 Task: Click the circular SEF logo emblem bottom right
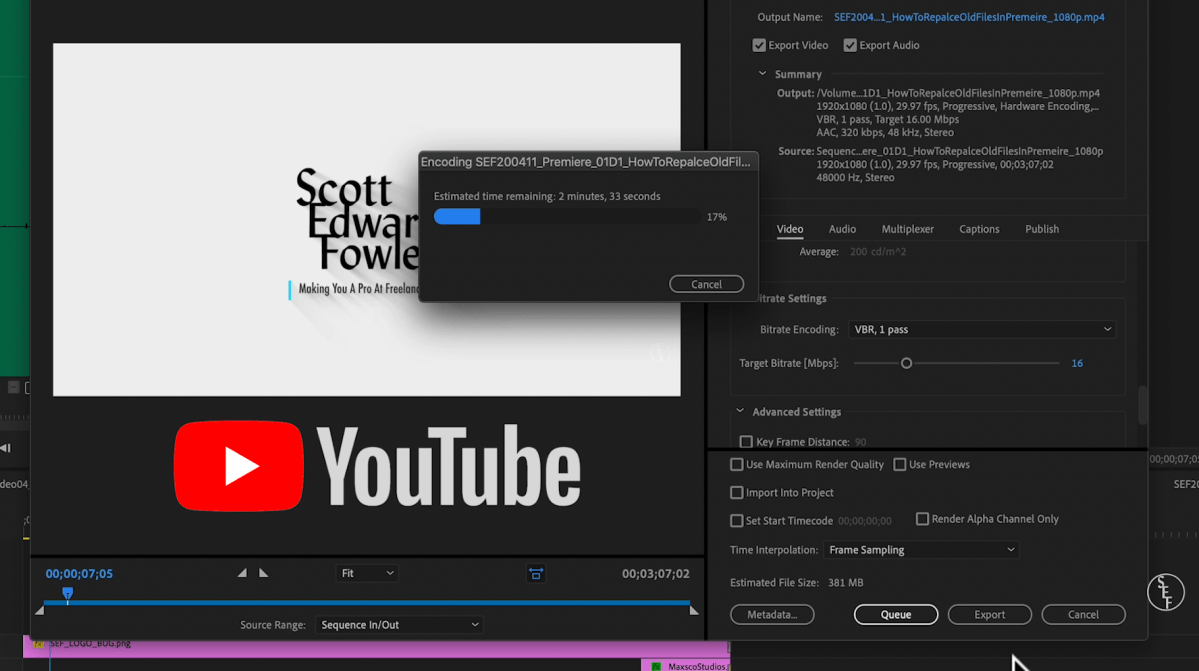[1166, 592]
